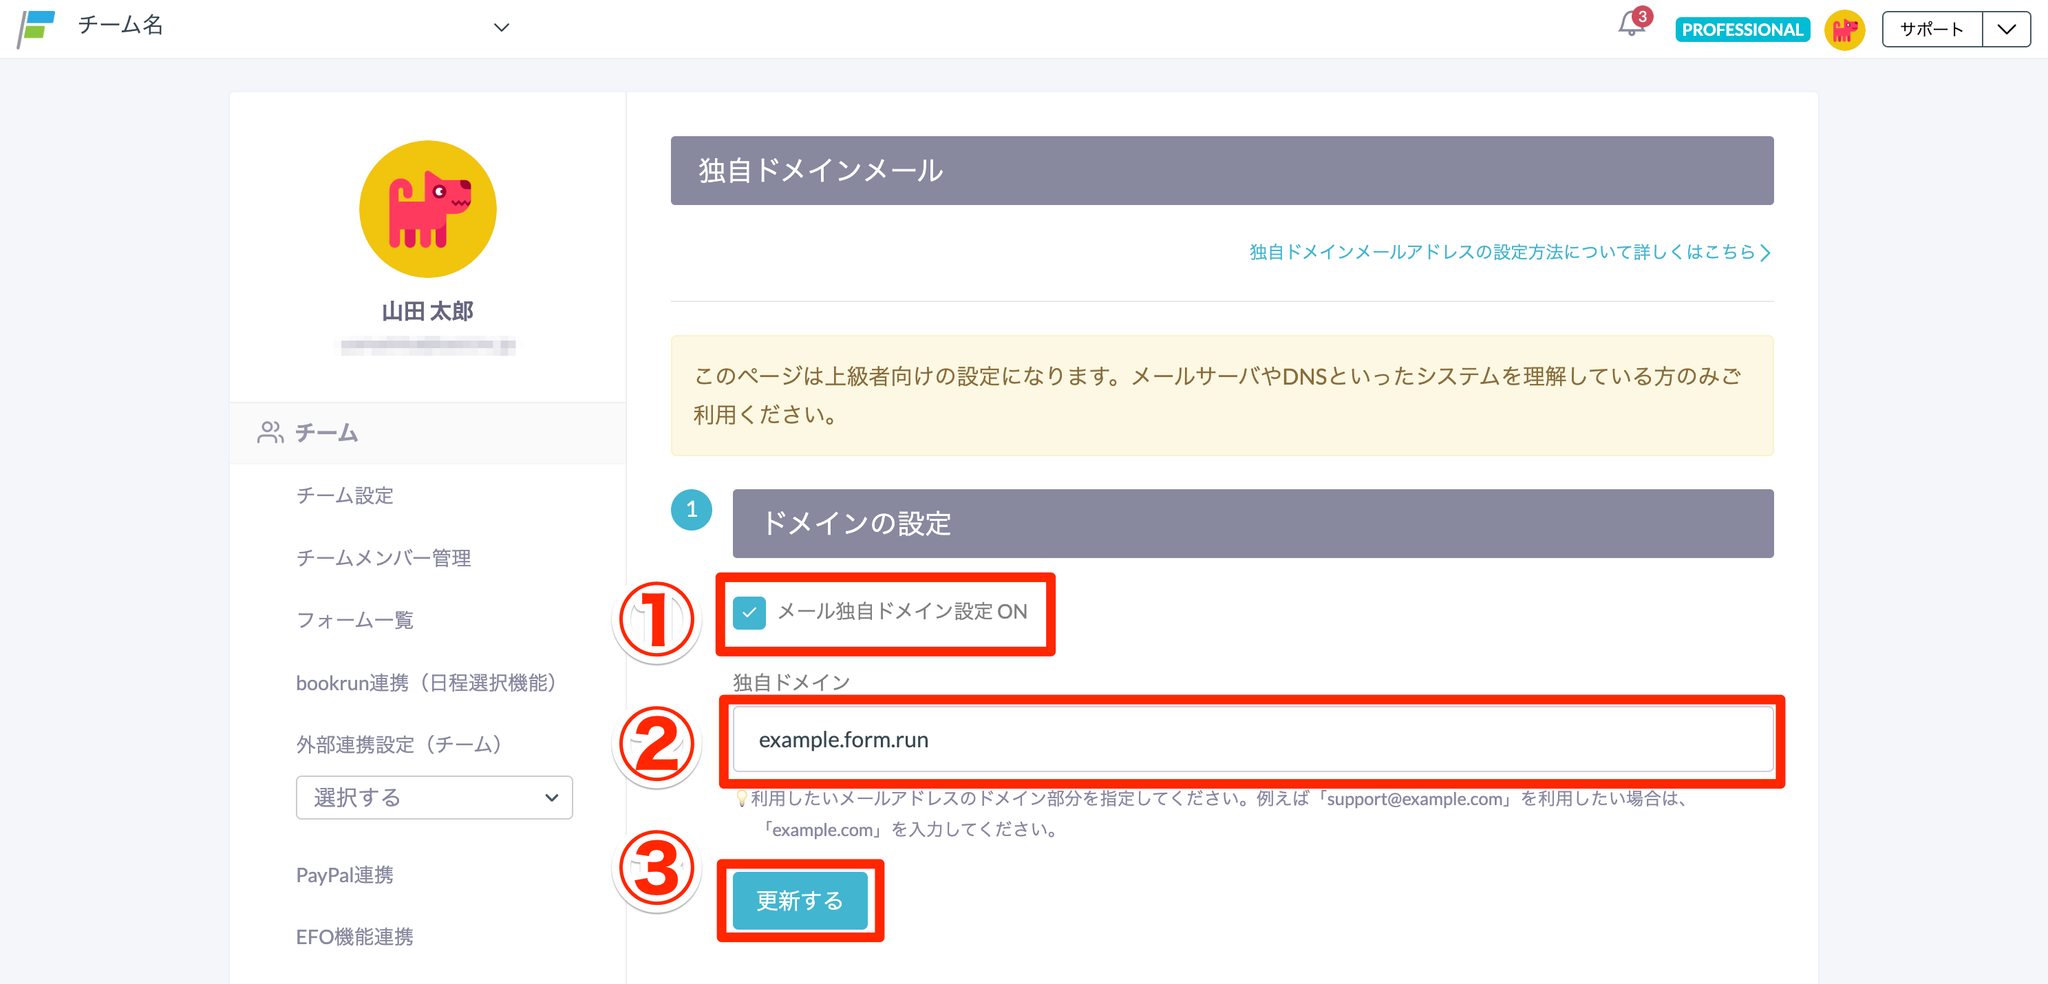
Task: Click the 独自ドメイン input field
Action: tap(1252, 740)
